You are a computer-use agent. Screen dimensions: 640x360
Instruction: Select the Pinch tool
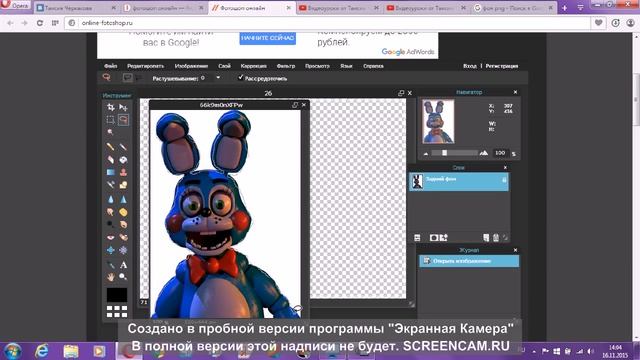[x=123, y=250]
